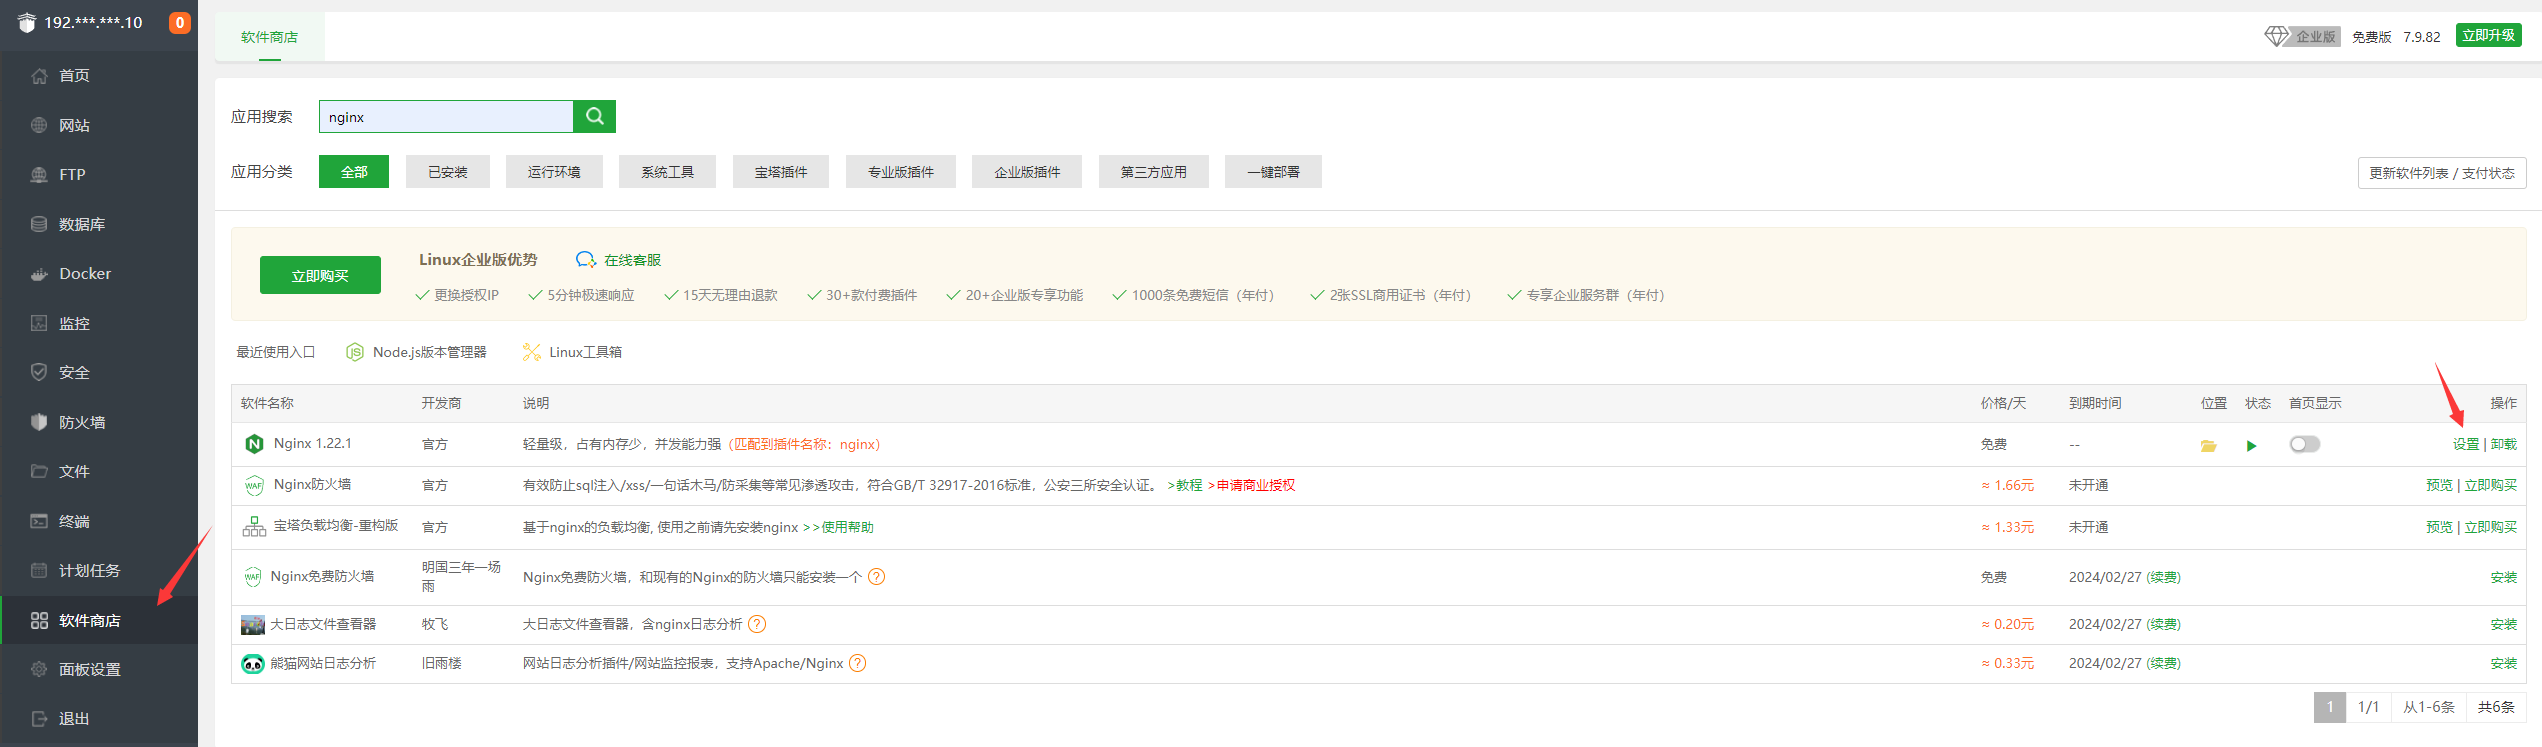2542x747 pixels.
Task: Open Linux工具箱 recent shortcut
Action: click(x=572, y=352)
